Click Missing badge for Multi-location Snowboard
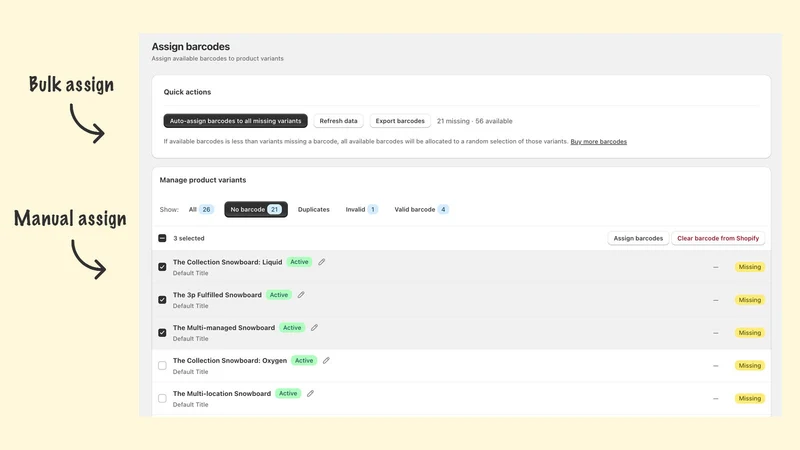 tap(749, 398)
